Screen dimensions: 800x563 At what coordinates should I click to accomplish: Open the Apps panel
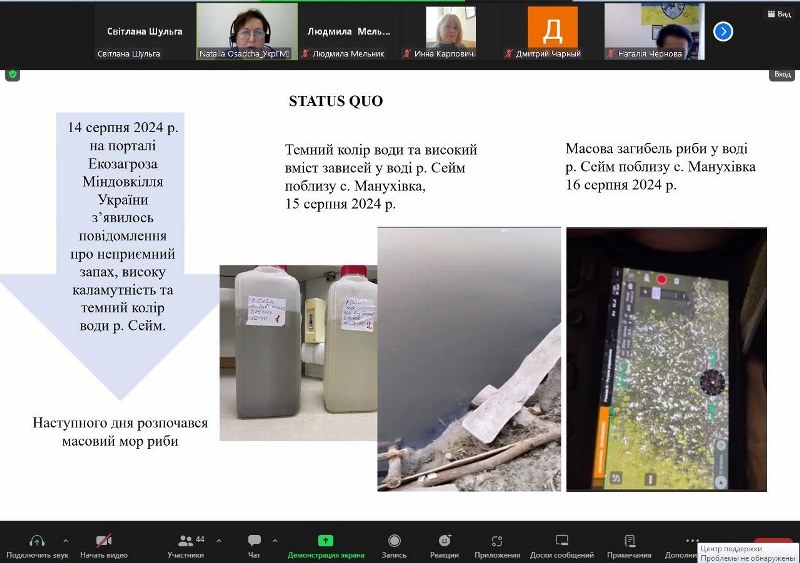497,541
